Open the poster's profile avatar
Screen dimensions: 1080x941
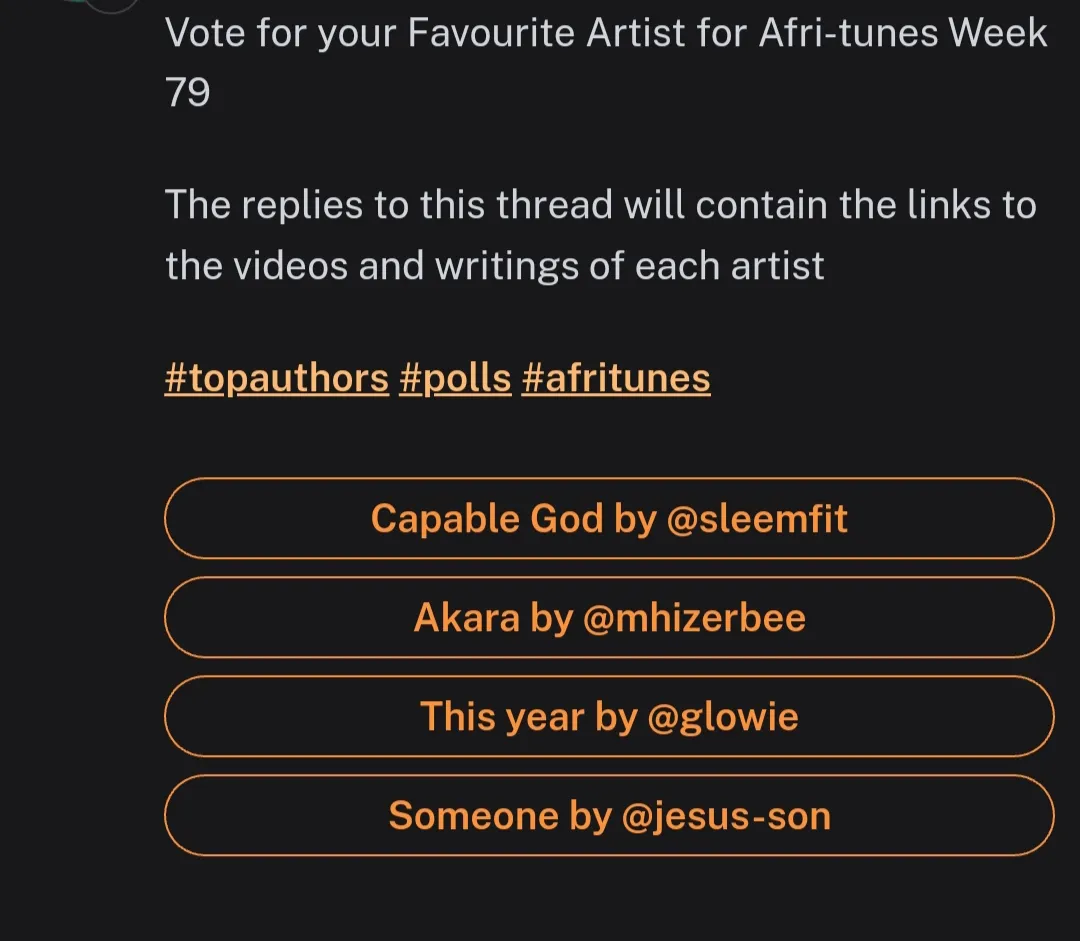point(110,5)
